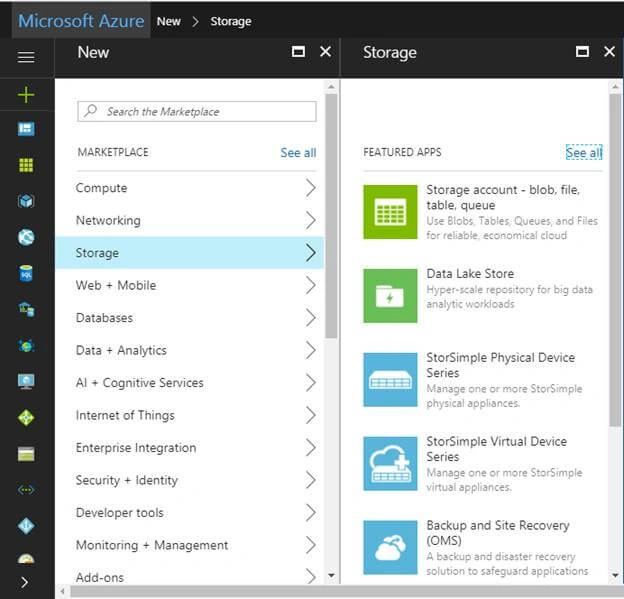The height and width of the screenshot is (599, 624).
Task: Click scroll-up arrow of New blade
Action: point(331,86)
